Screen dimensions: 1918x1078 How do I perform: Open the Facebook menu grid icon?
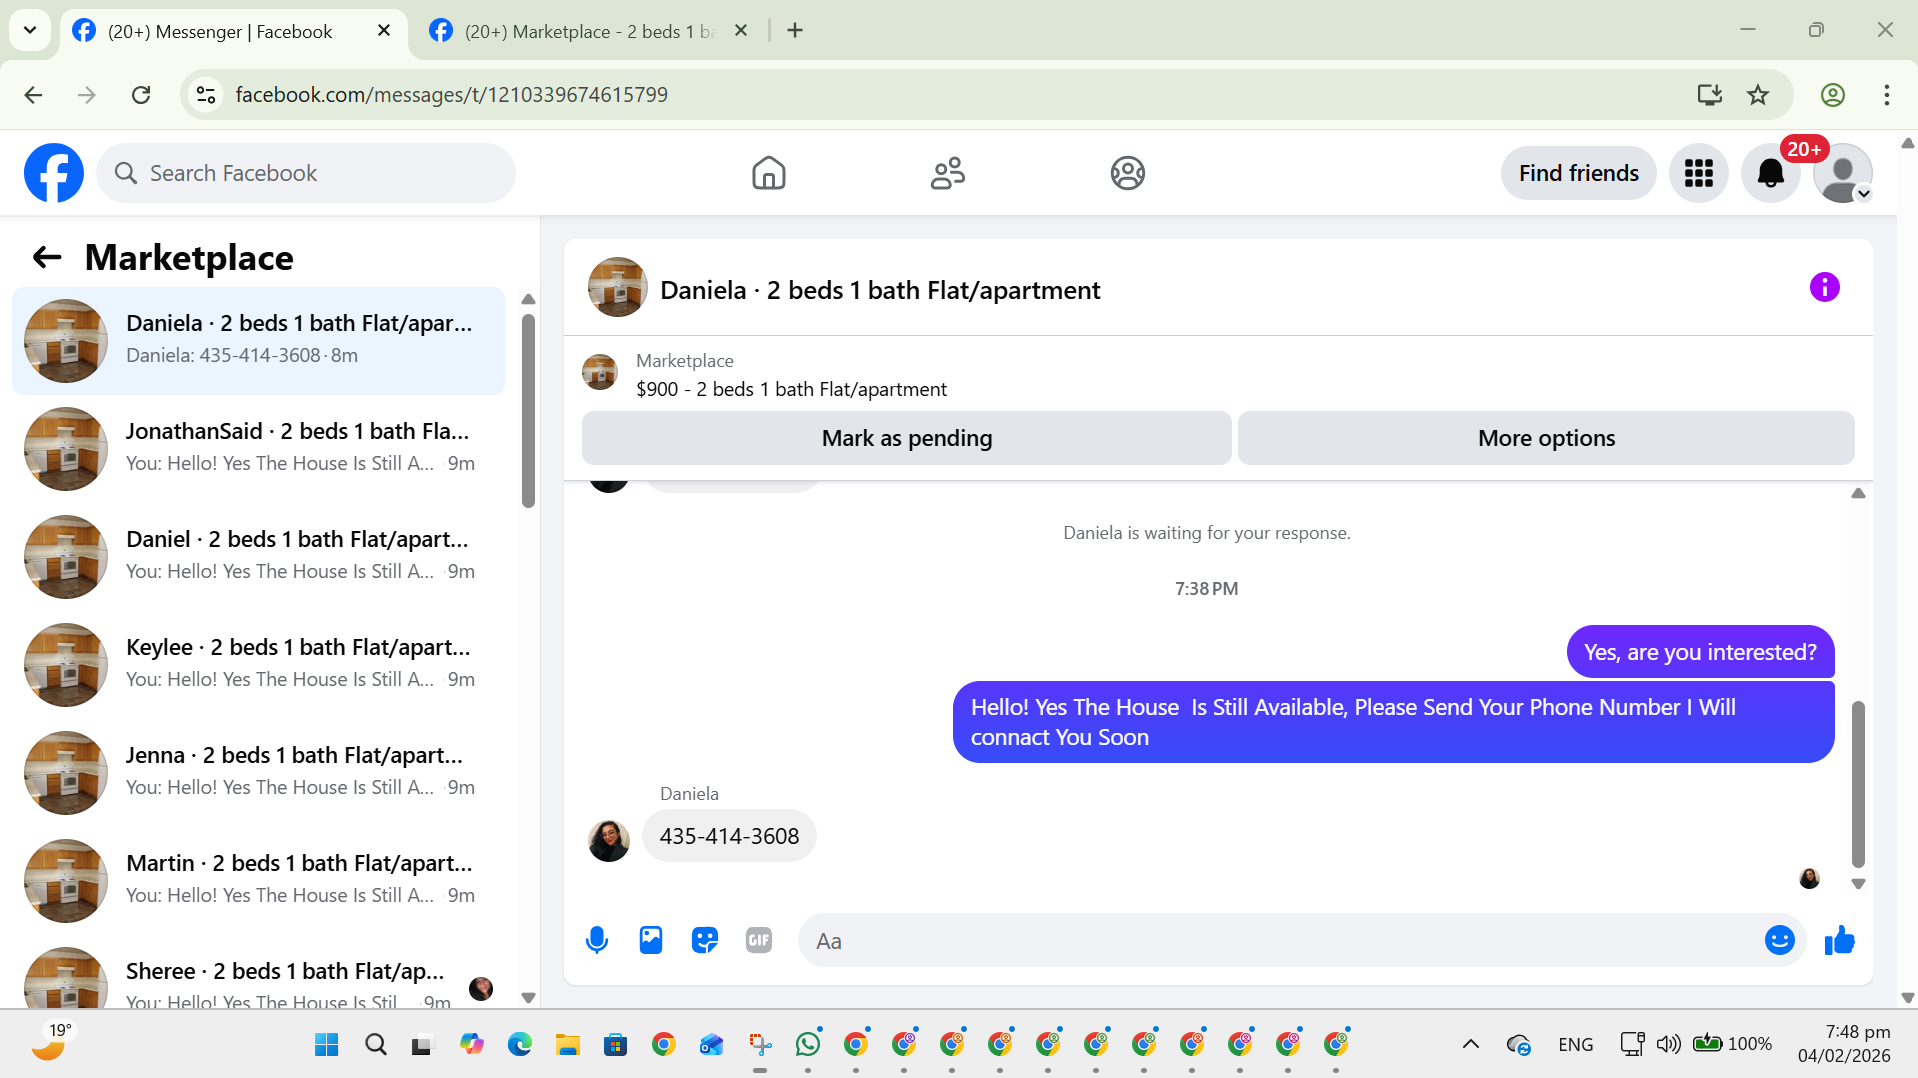pyautogui.click(x=1698, y=173)
